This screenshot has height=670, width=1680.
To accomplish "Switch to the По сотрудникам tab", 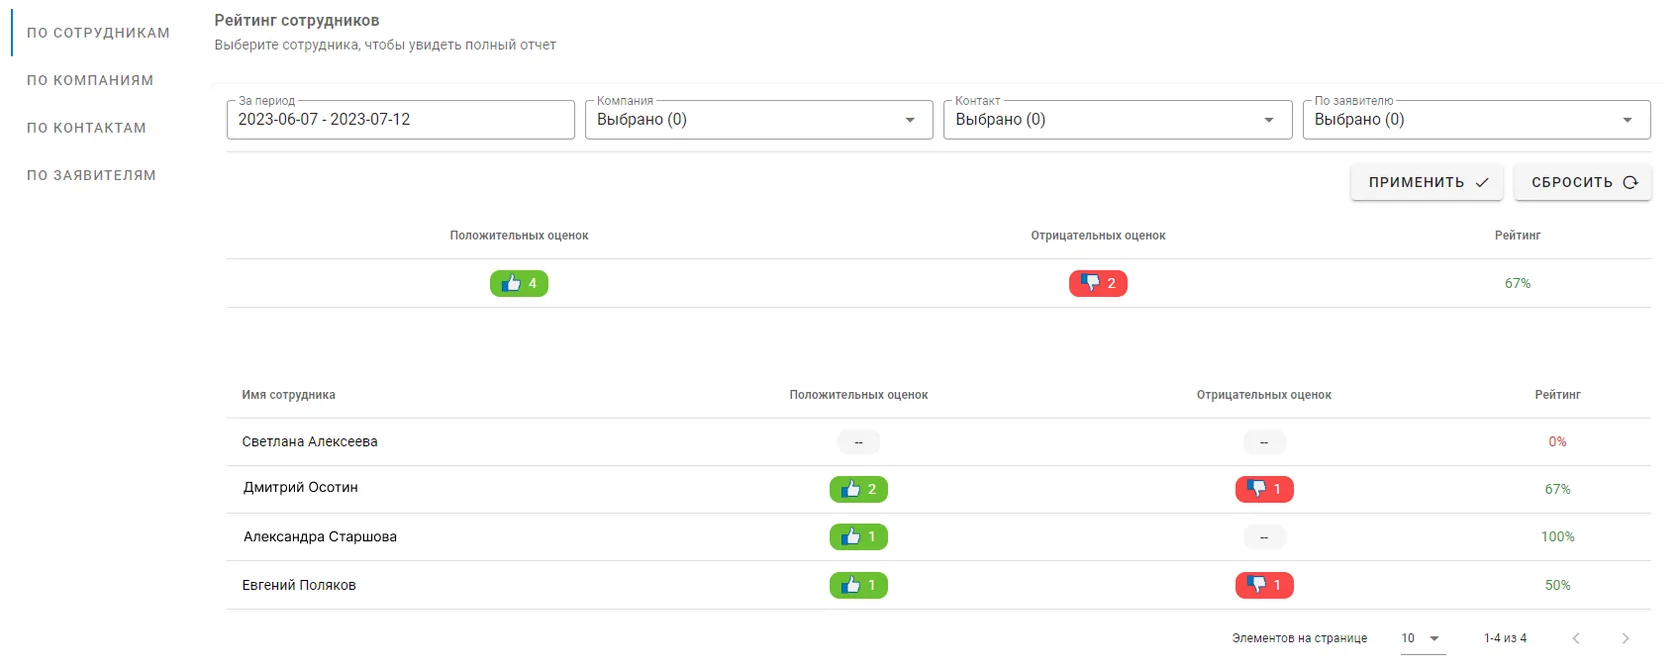I will tap(98, 33).
